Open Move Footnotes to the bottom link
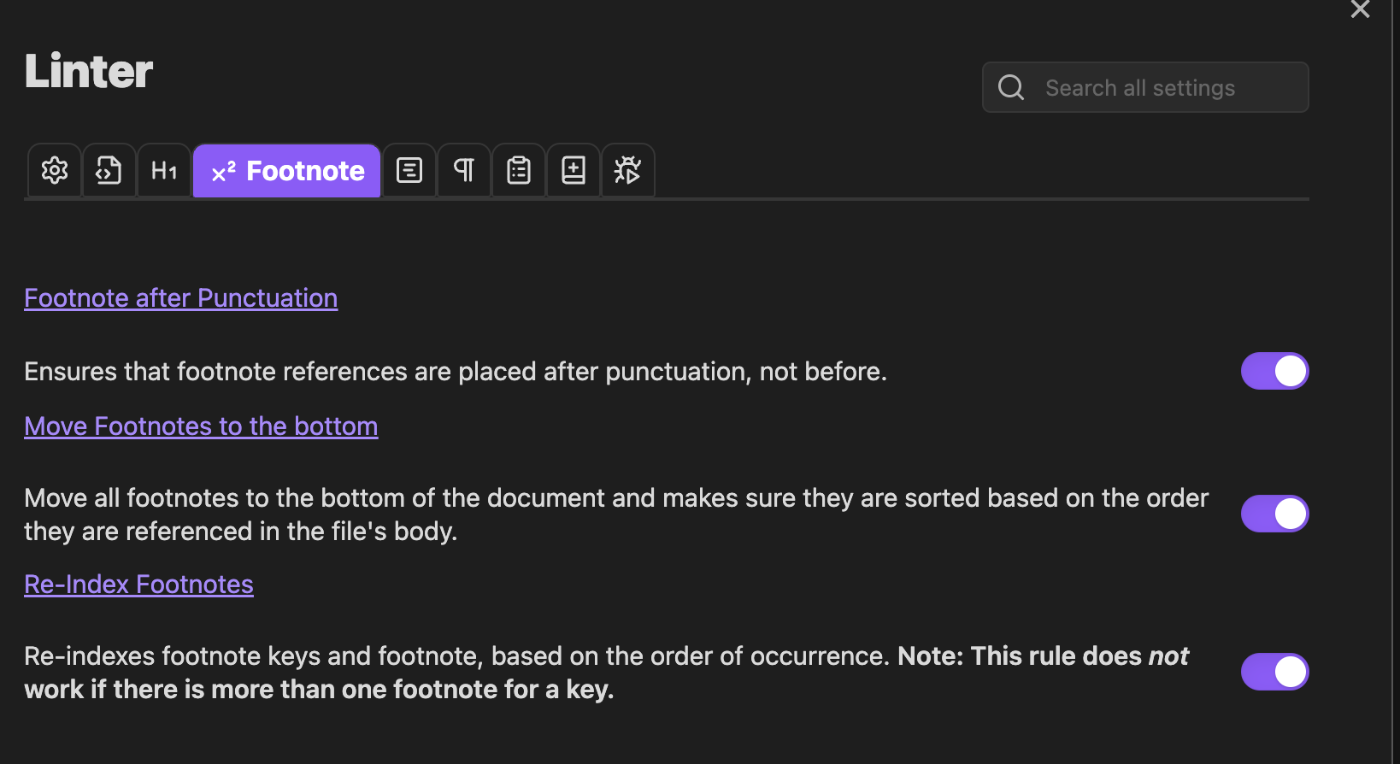This screenshot has height=764, width=1400. 201,426
